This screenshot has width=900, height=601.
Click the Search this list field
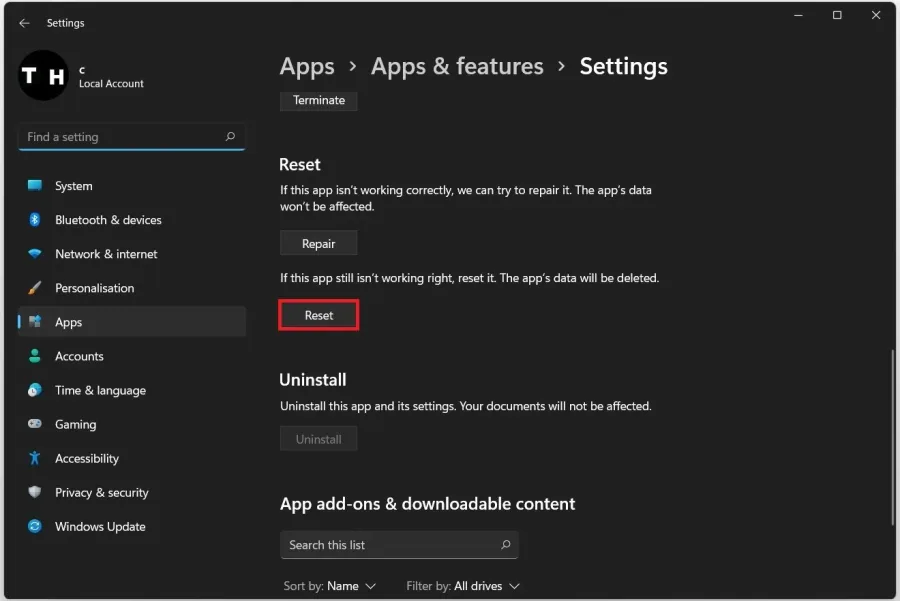399,544
